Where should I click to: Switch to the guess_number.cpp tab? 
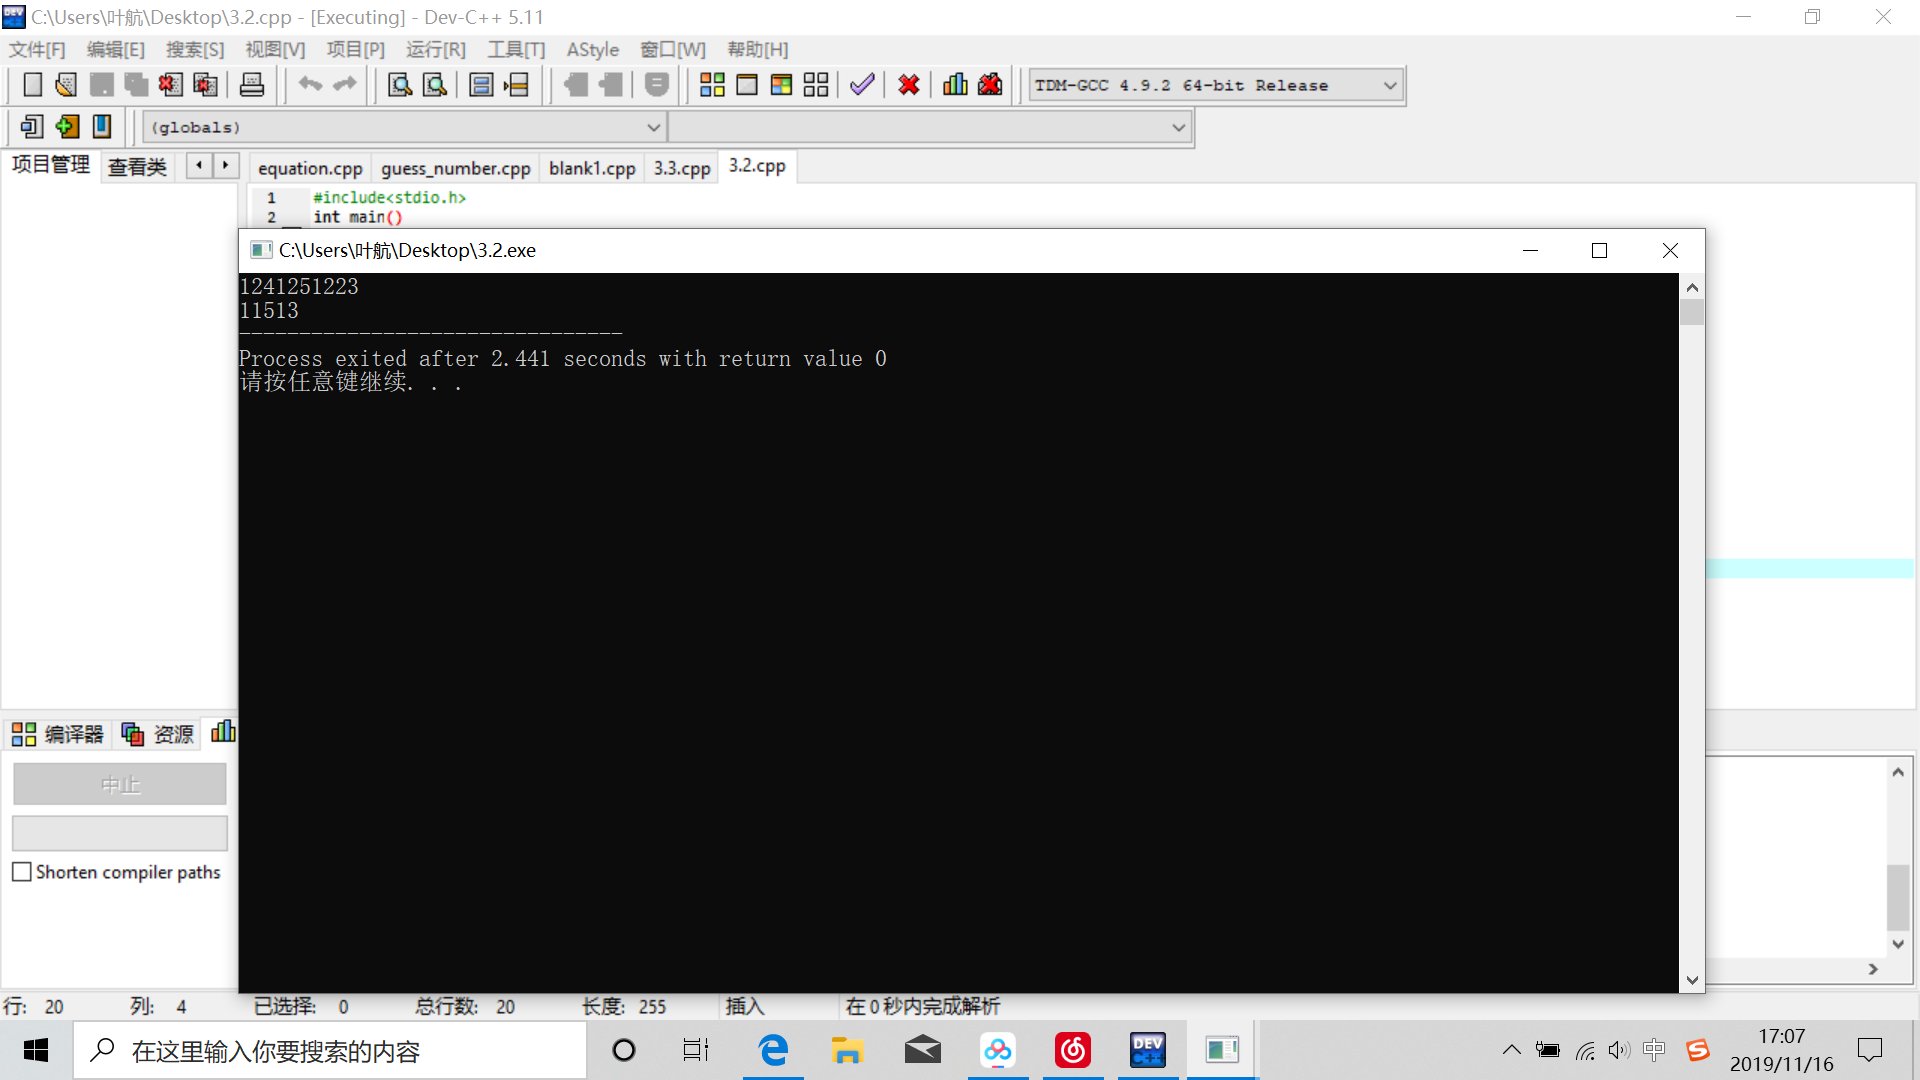click(x=455, y=168)
